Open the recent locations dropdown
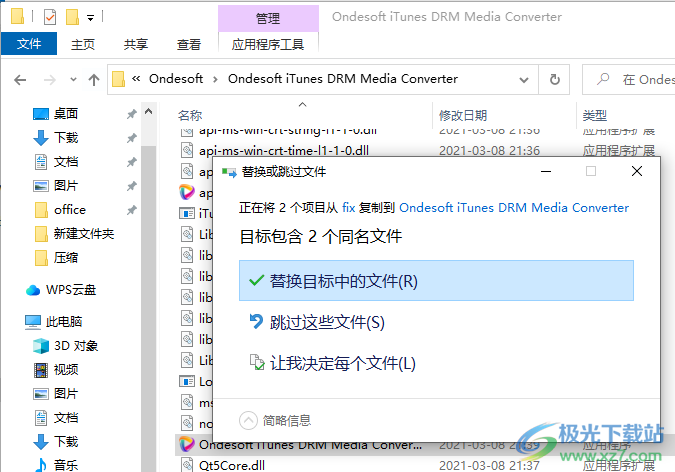675x472 pixels. [x=74, y=80]
